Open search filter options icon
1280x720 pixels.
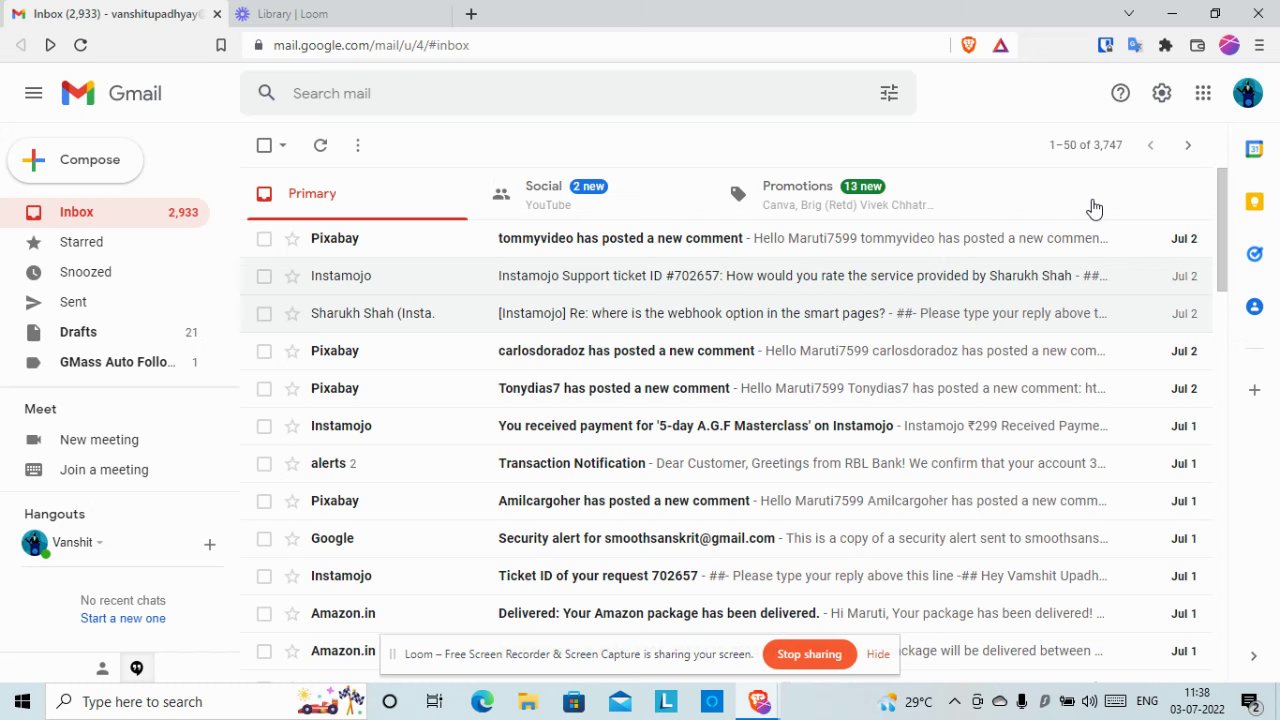tap(889, 93)
